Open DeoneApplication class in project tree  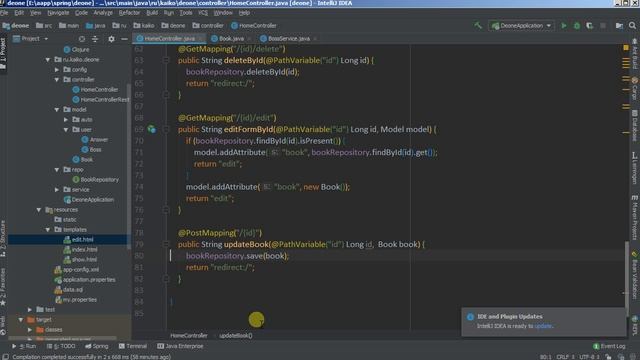click(x=89, y=199)
